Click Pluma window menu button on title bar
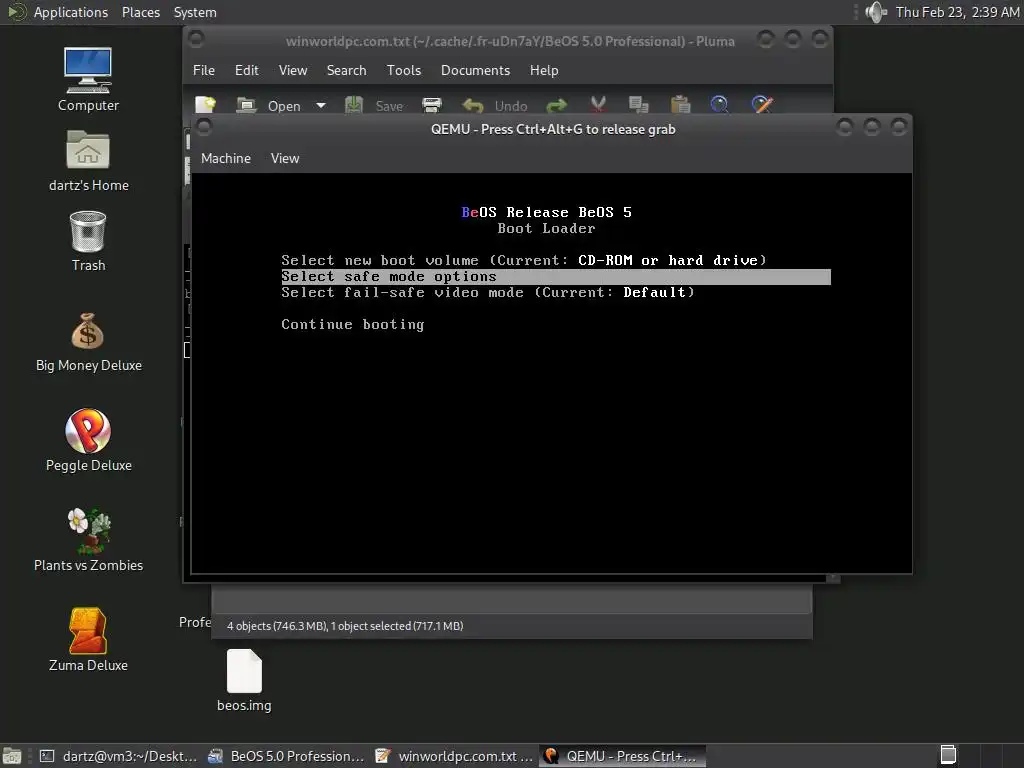This screenshot has height=768, width=1024. 195,39
